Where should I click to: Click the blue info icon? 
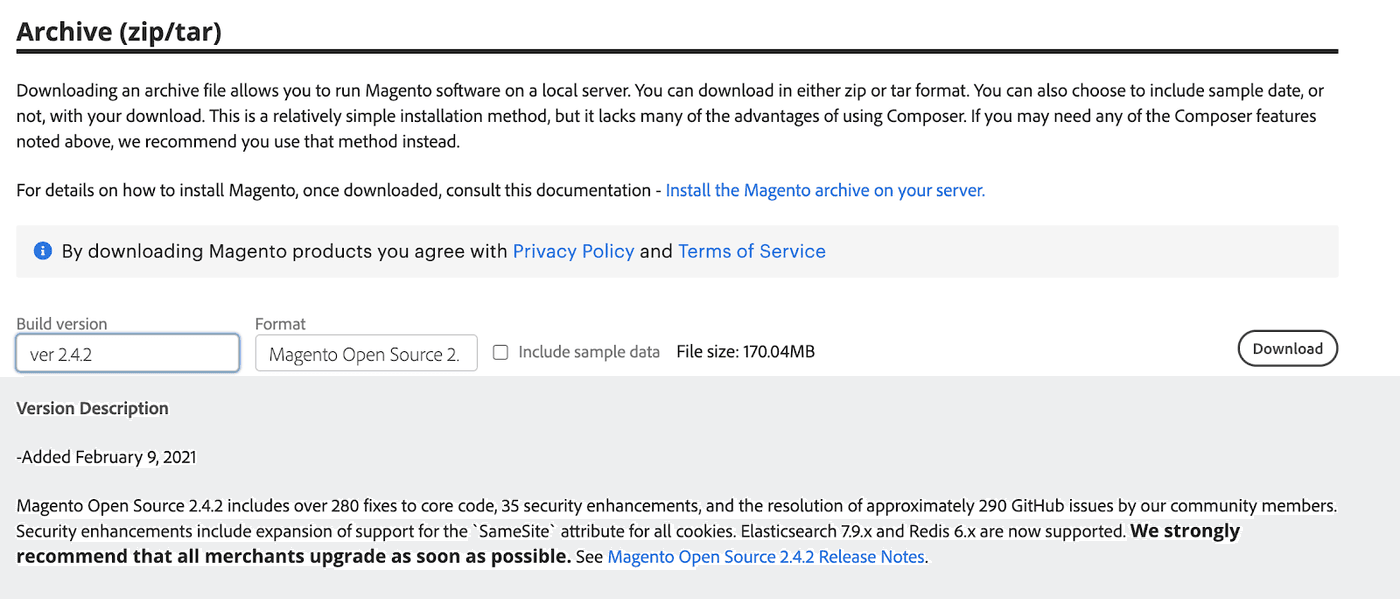click(x=42, y=251)
